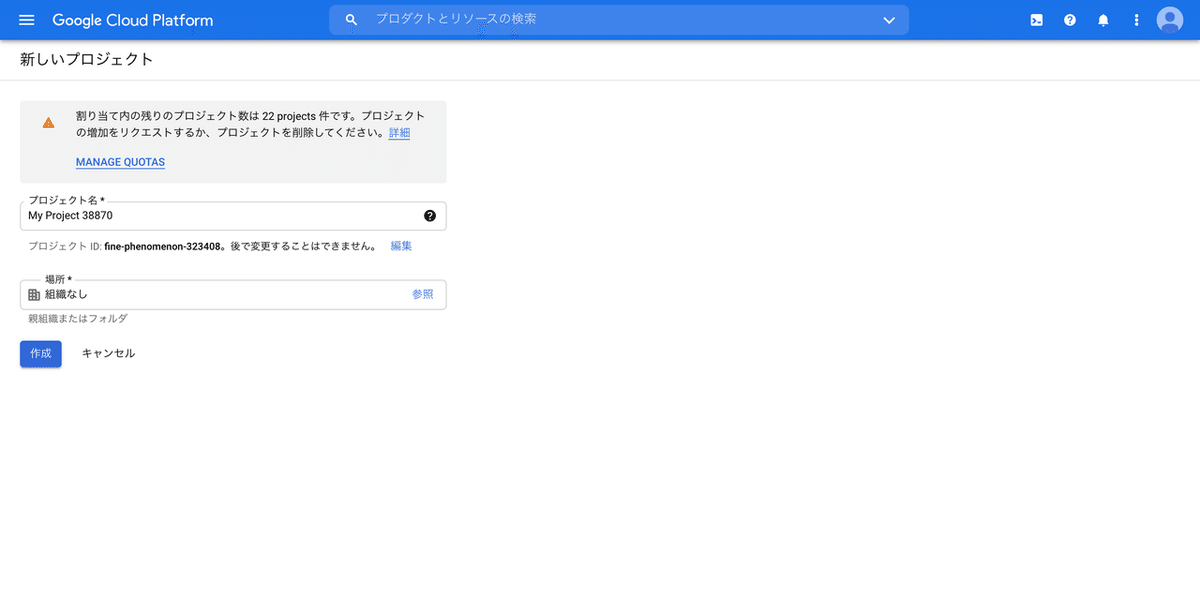The height and width of the screenshot is (613, 1200).
Task: Click the project name help question mark
Action: [429, 215]
